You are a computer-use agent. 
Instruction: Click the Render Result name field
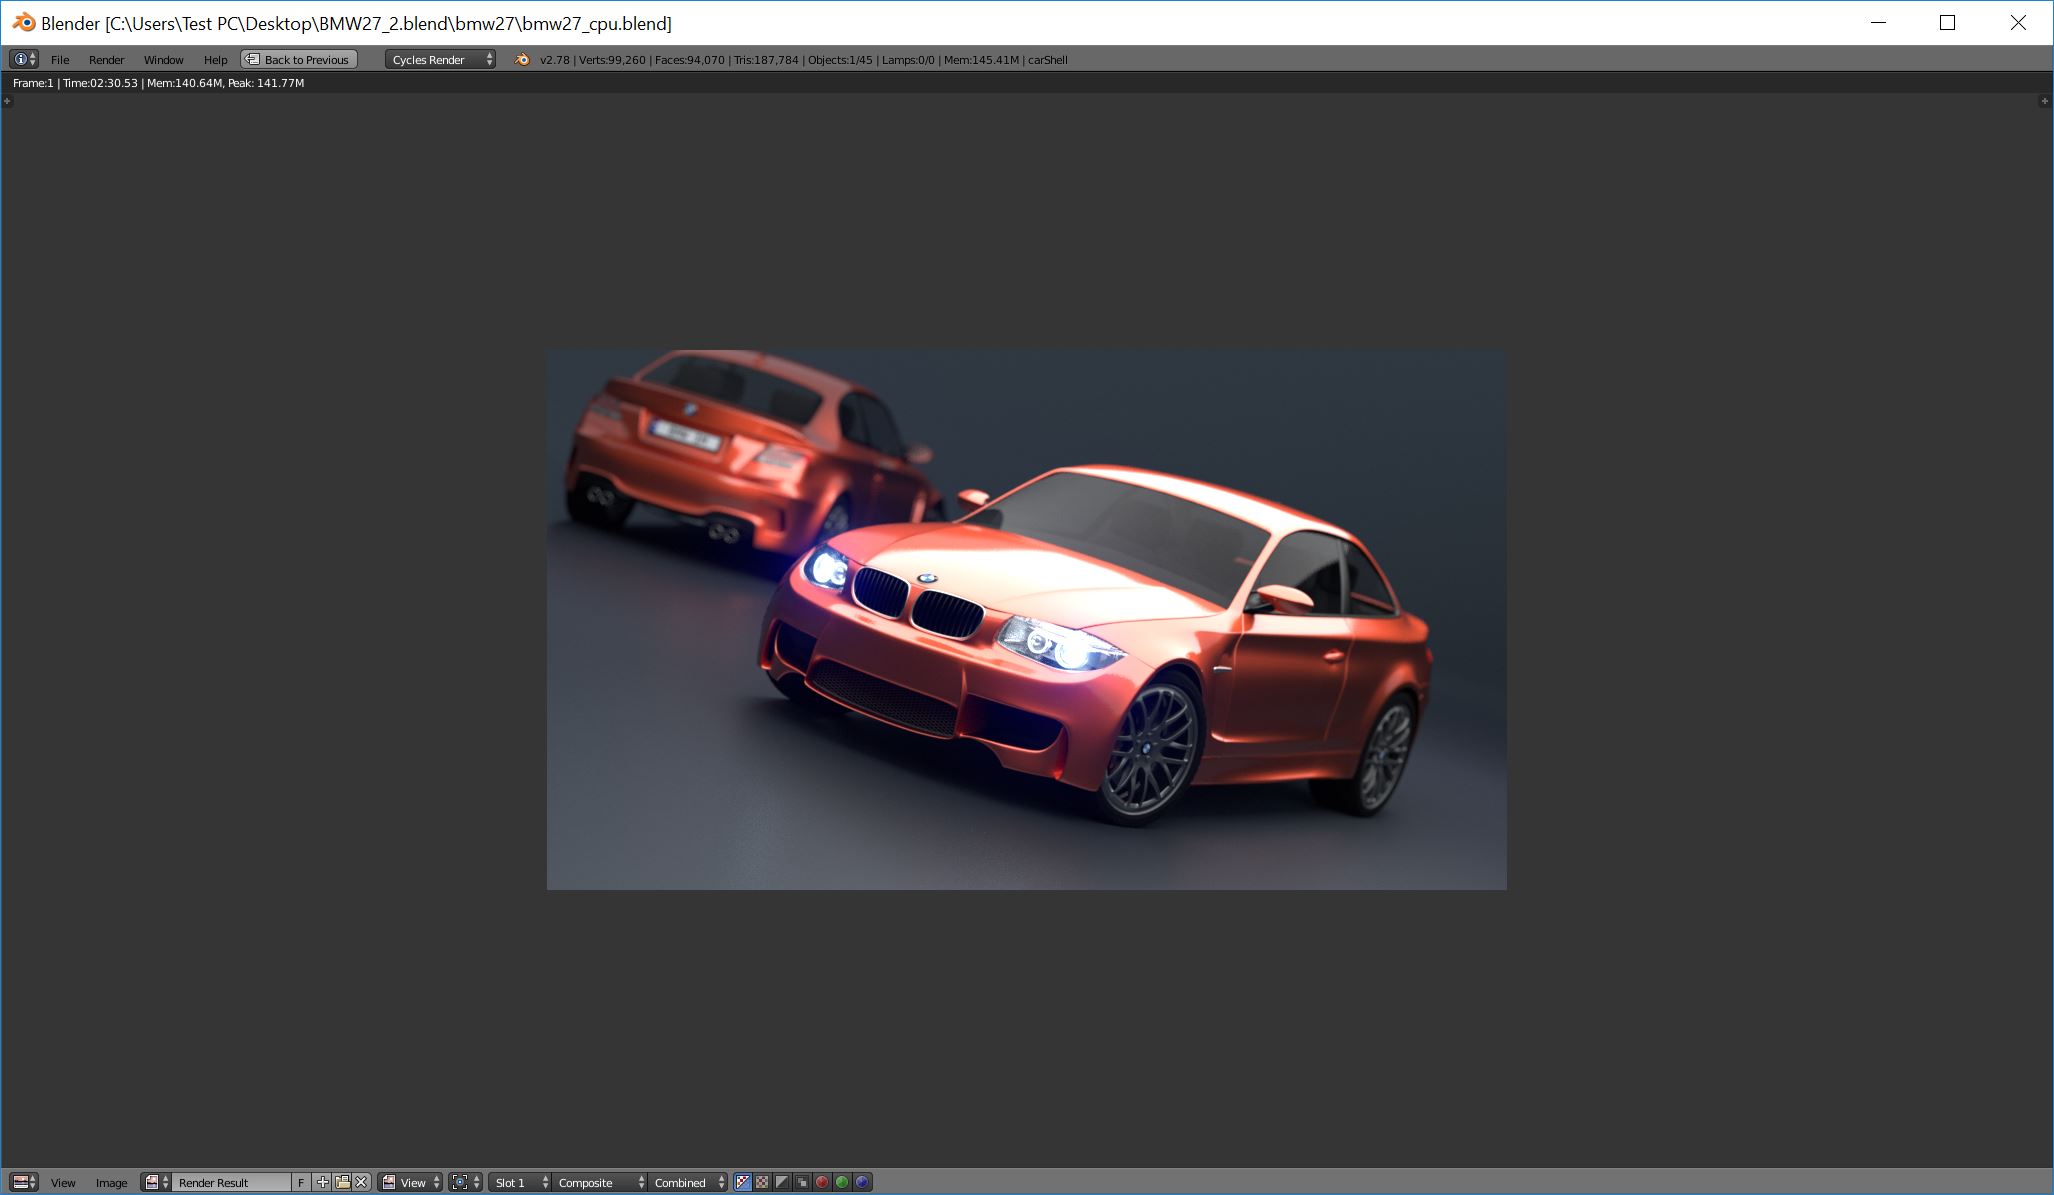(230, 1182)
